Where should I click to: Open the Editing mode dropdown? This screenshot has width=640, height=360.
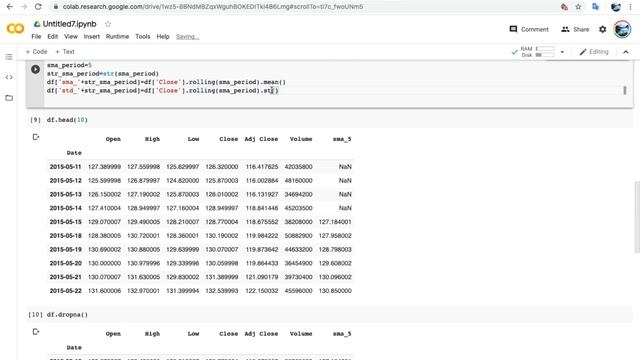[594, 52]
